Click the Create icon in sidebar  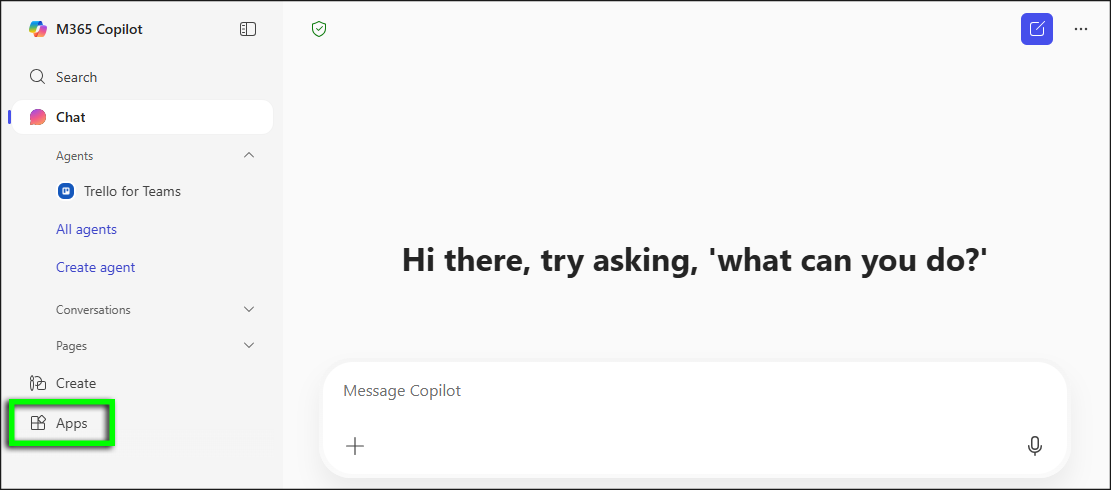point(38,383)
